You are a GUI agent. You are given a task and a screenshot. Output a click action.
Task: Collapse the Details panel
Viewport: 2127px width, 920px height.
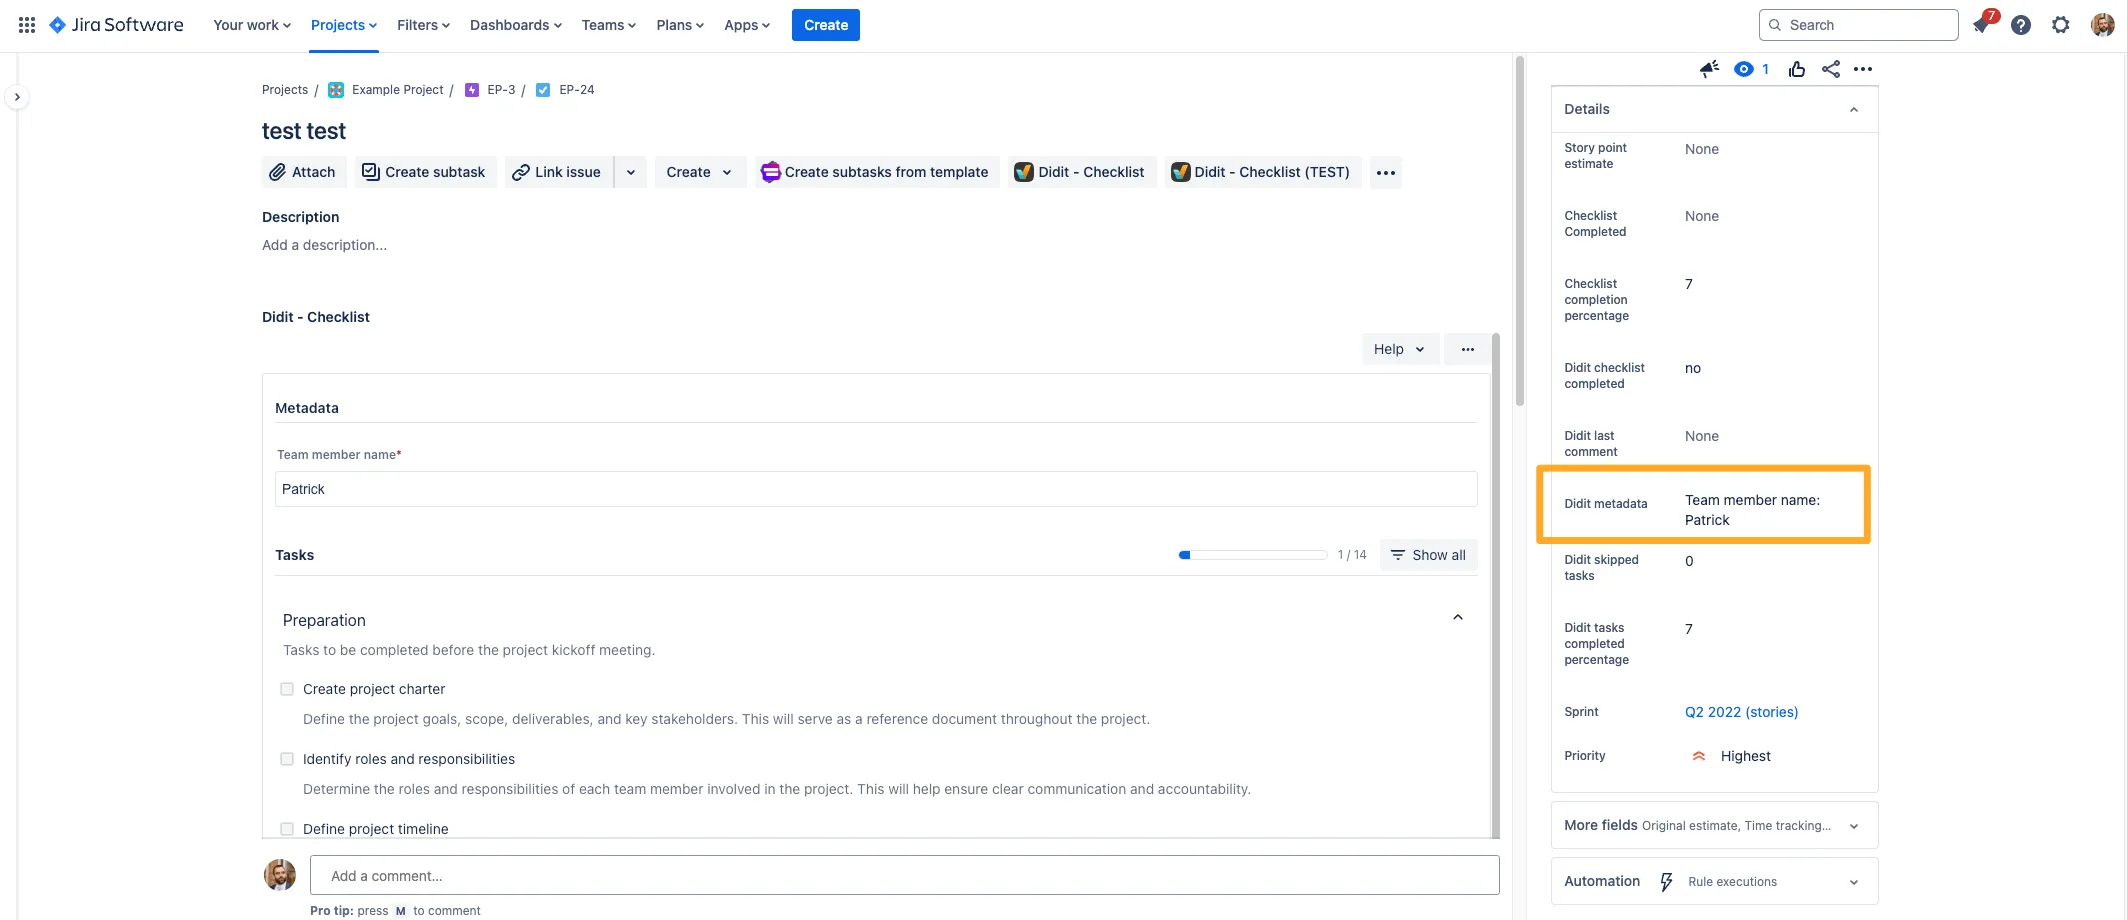[1854, 109]
